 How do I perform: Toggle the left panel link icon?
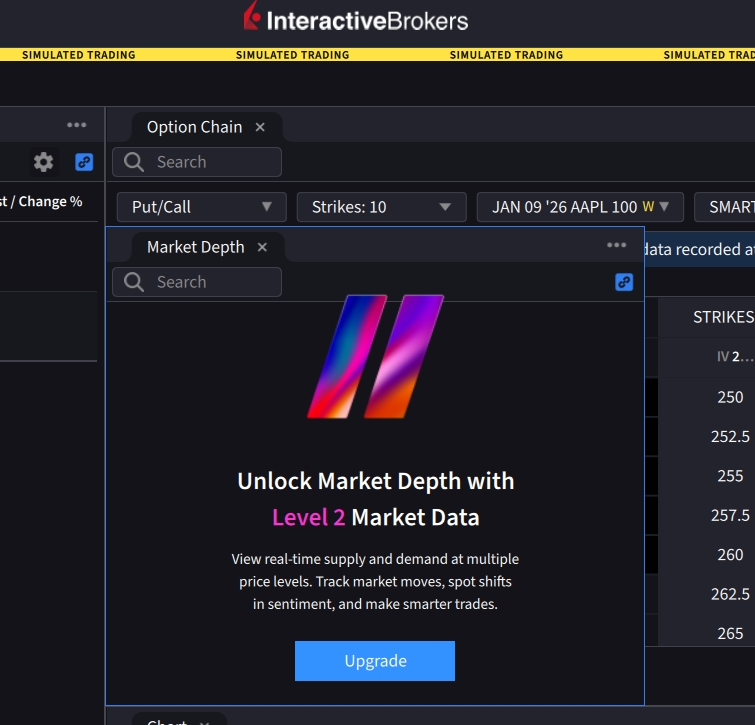84,162
